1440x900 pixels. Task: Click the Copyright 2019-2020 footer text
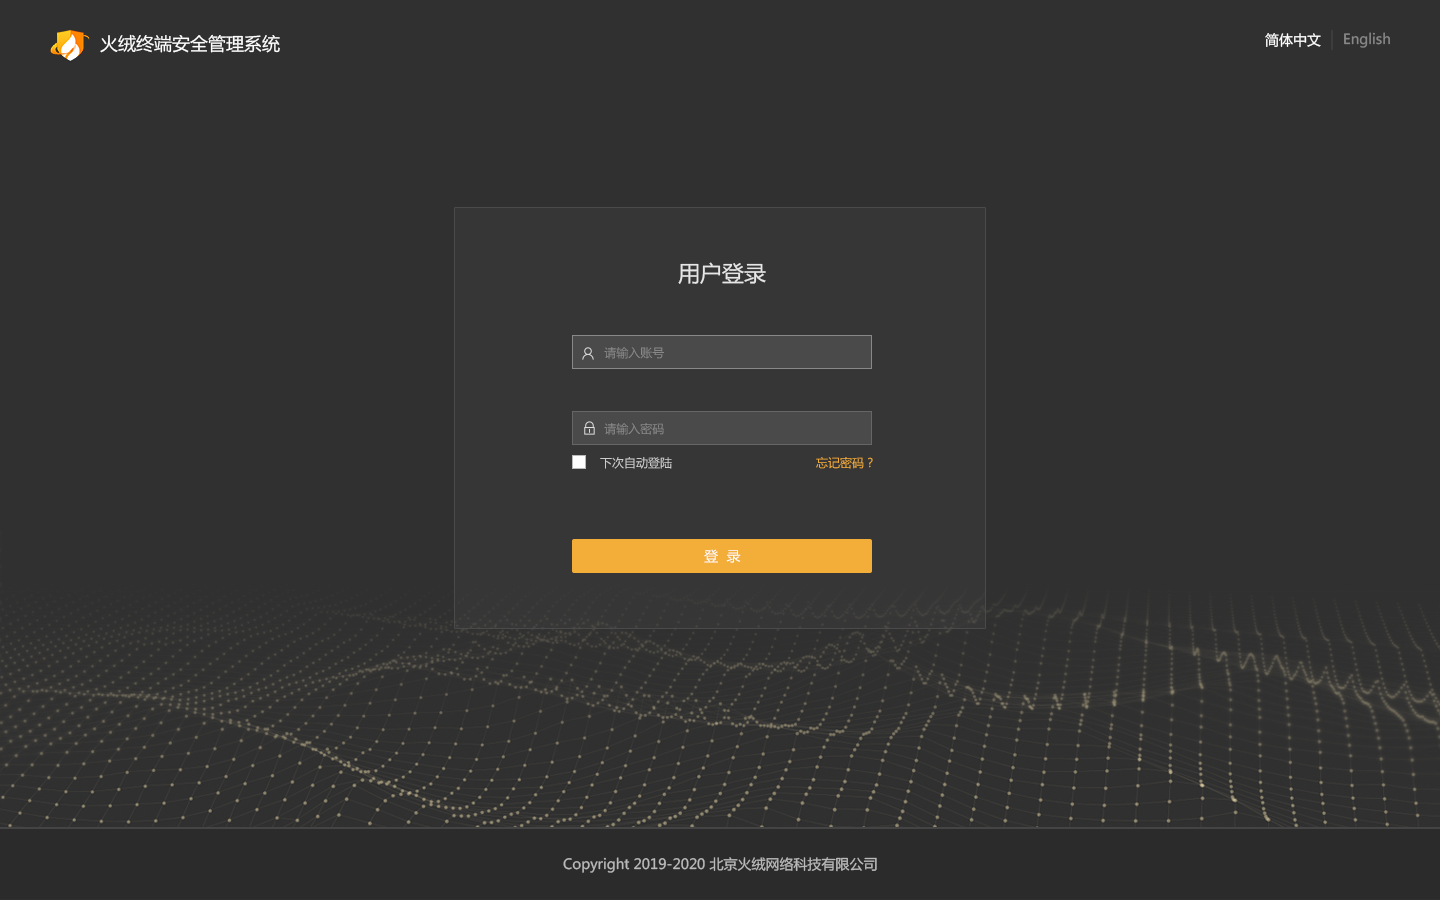[x=633, y=864]
